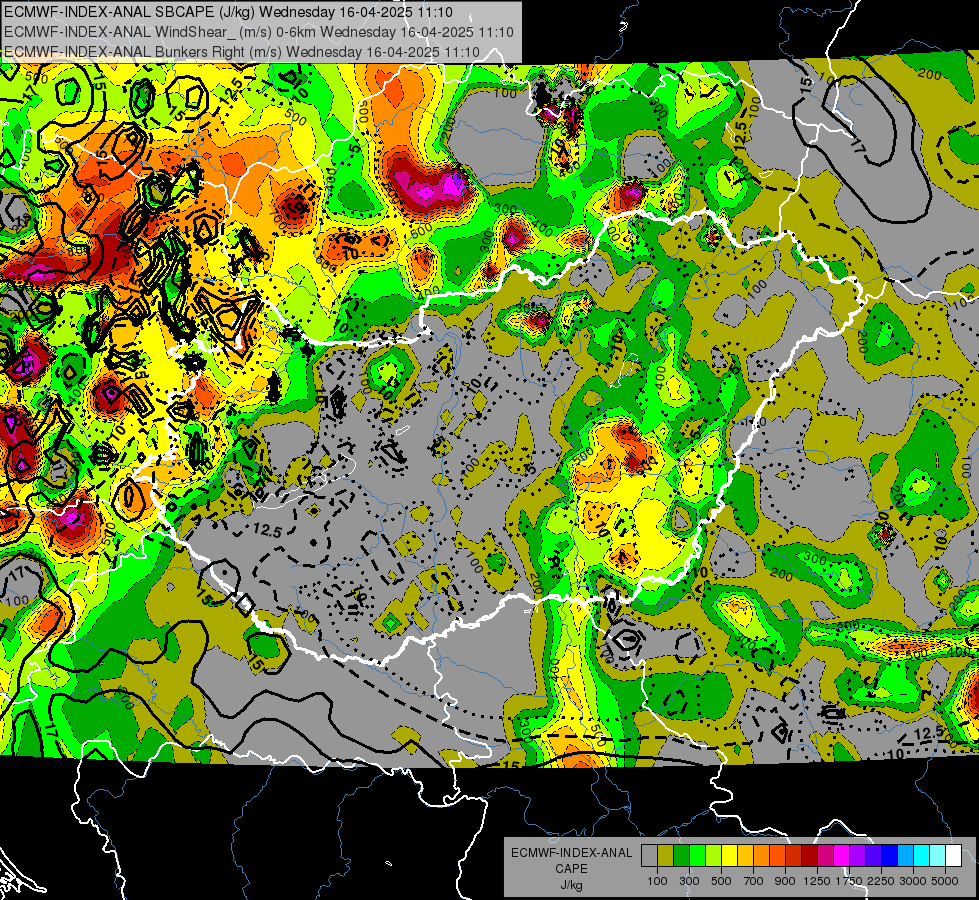Click the legend tick value 500

pos(722,881)
